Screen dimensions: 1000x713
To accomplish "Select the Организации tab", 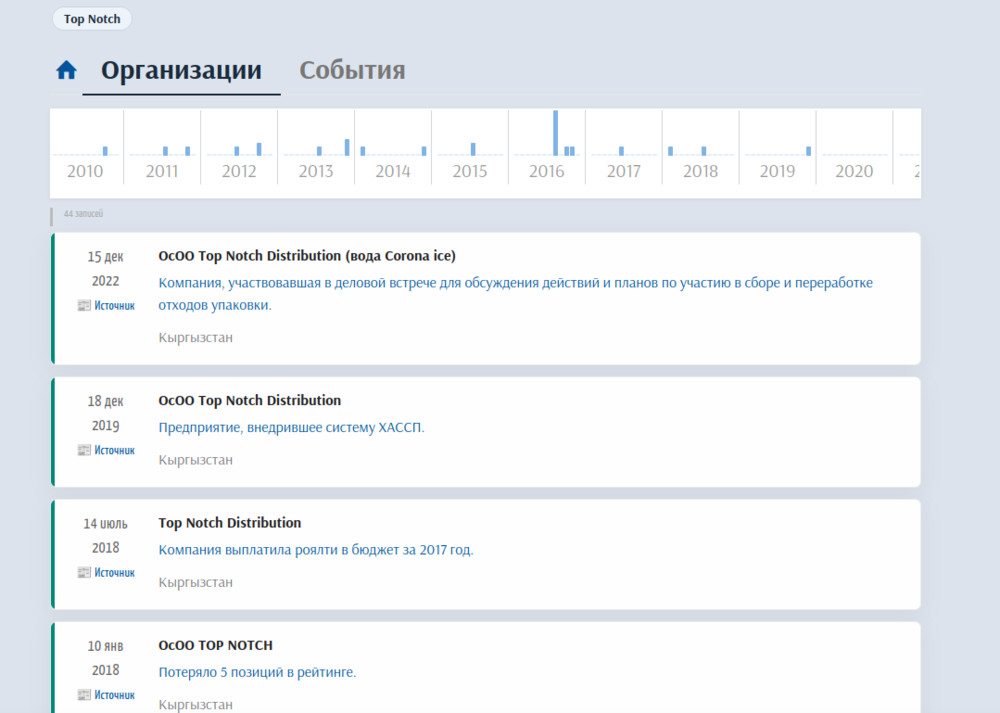I will (x=181, y=71).
